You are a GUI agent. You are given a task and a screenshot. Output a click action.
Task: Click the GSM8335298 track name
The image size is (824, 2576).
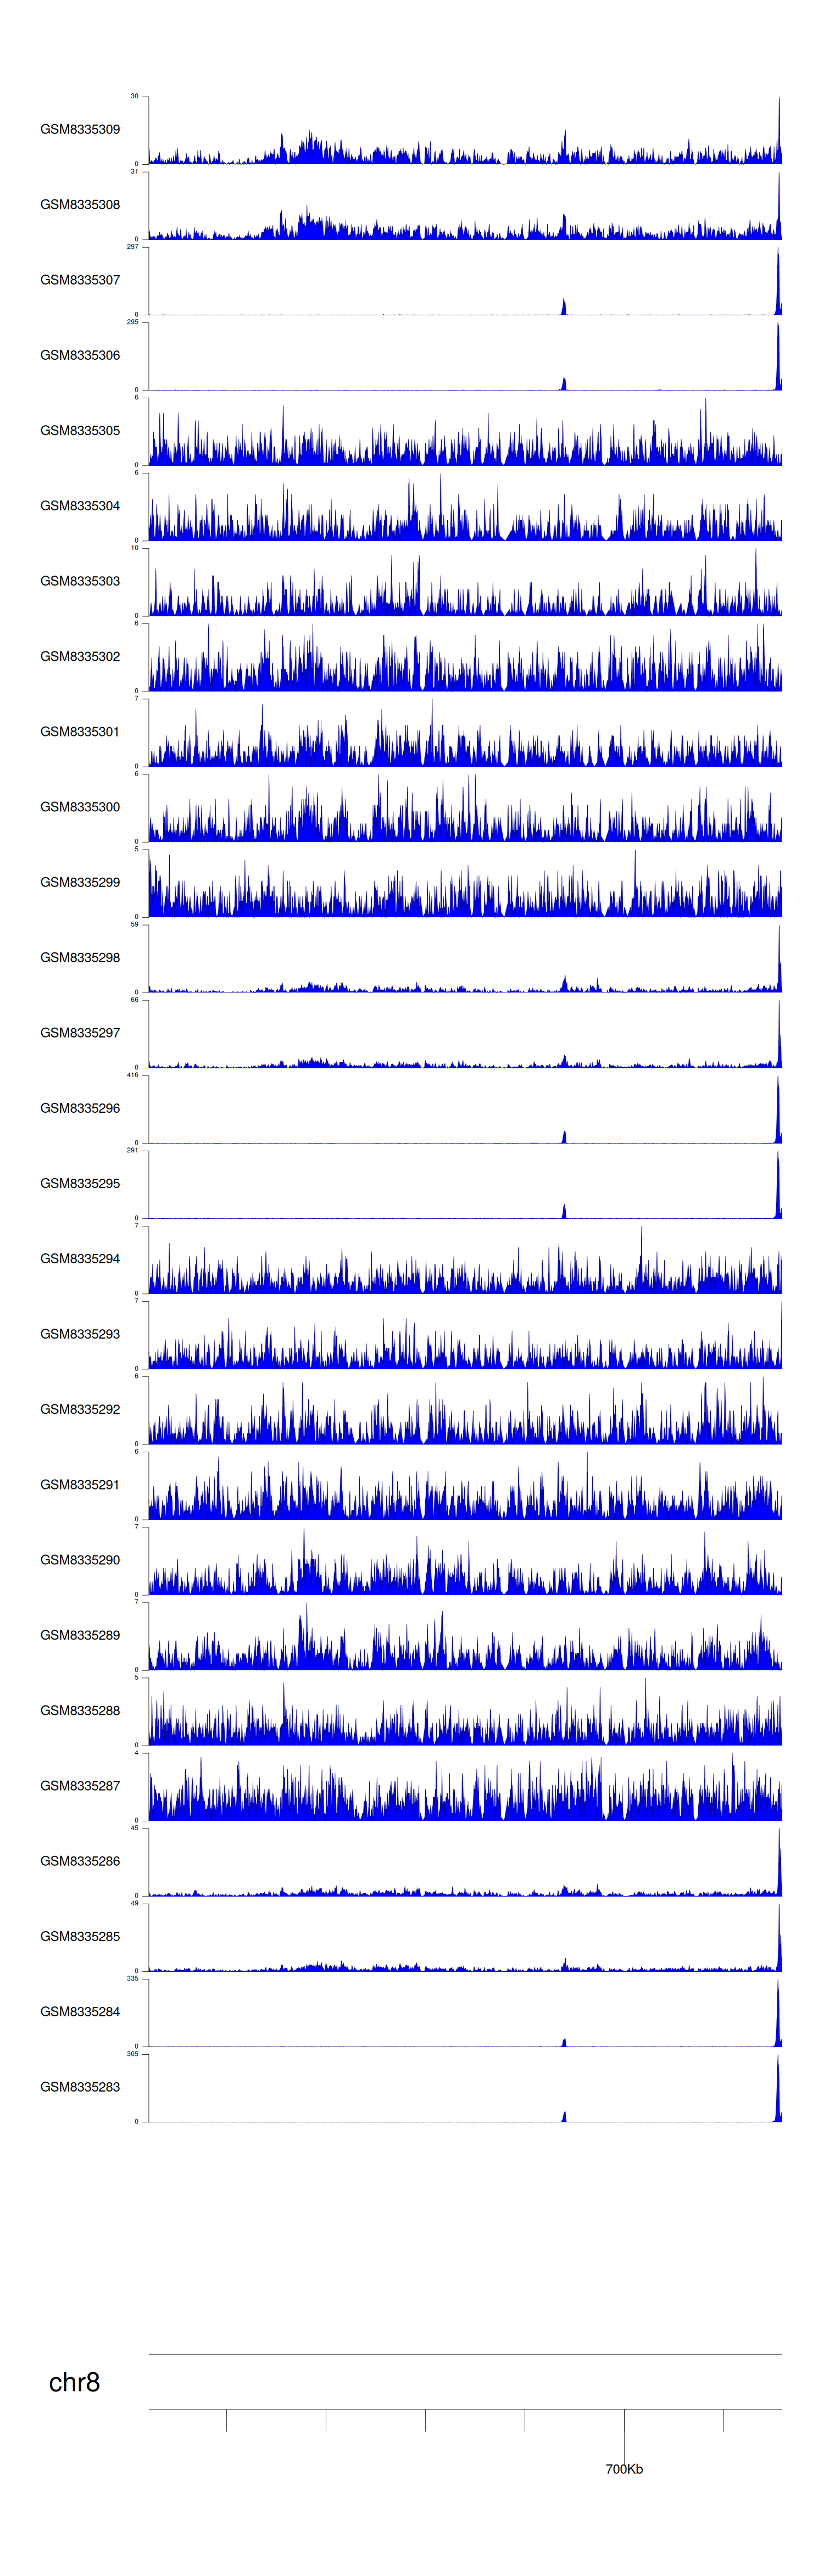80,957
